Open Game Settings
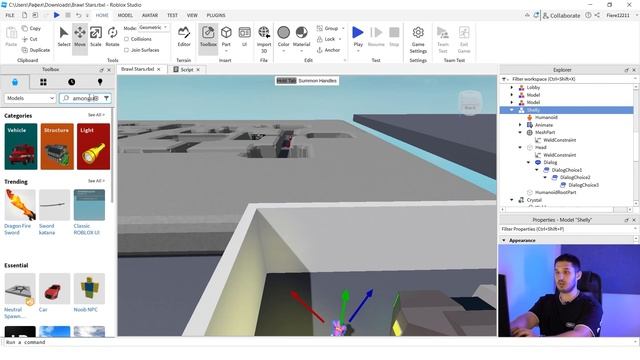 click(x=418, y=40)
